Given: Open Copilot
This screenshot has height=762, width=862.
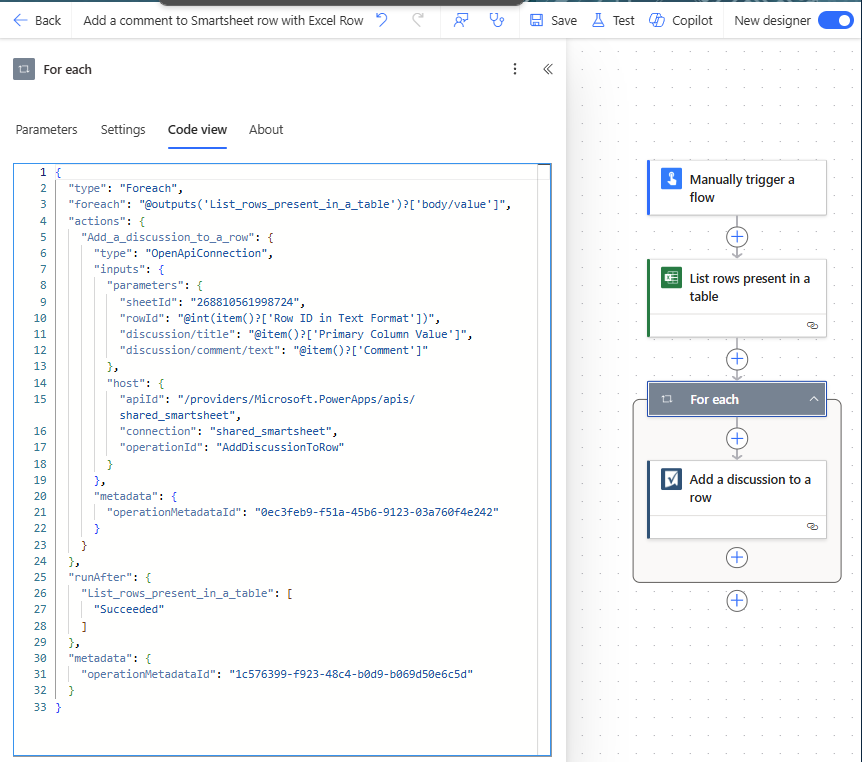Looking at the screenshot, I should [x=681, y=21].
